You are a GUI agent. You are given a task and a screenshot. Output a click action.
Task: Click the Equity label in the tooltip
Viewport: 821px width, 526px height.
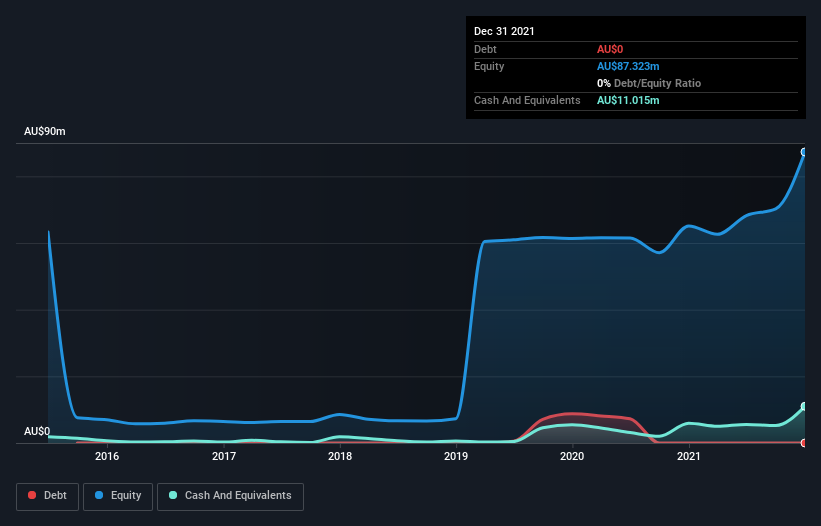click(489, 66)
